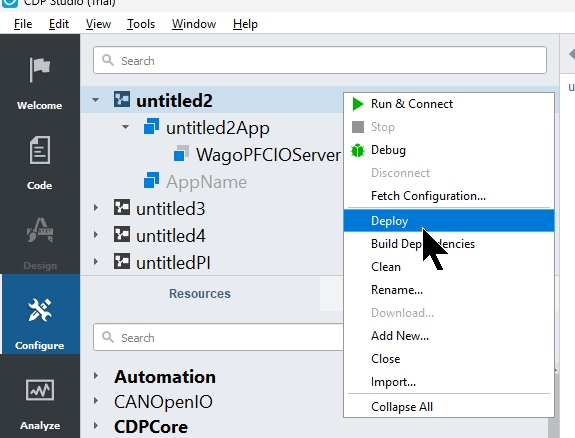
Task: Collapse the untitled2 project tree
Action: [x=95, y=100]
